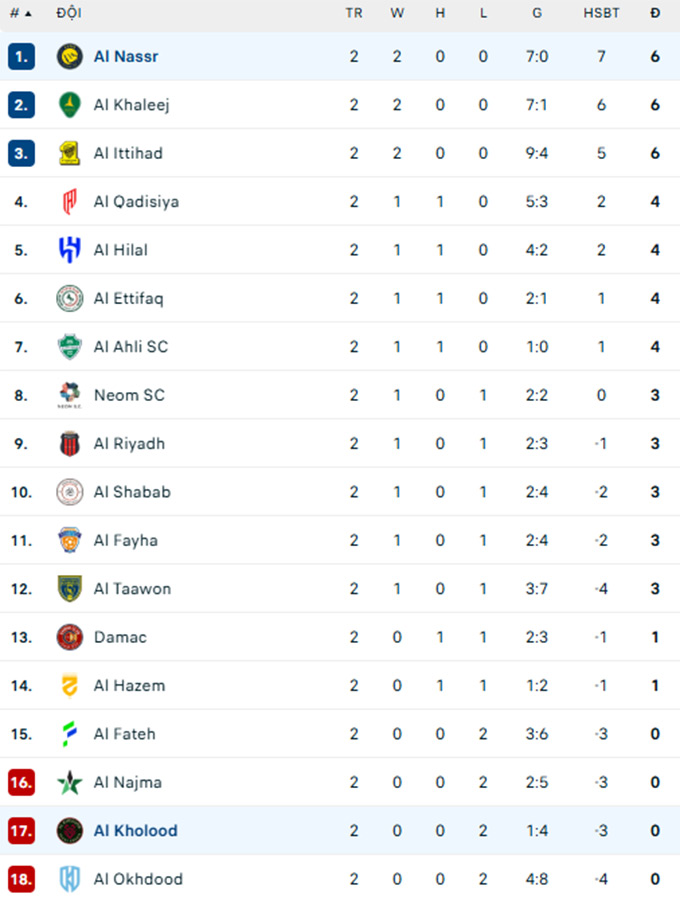Click the Al Nassr club logo
Viewport: 680px width, 902px height.
coord(69,57)
